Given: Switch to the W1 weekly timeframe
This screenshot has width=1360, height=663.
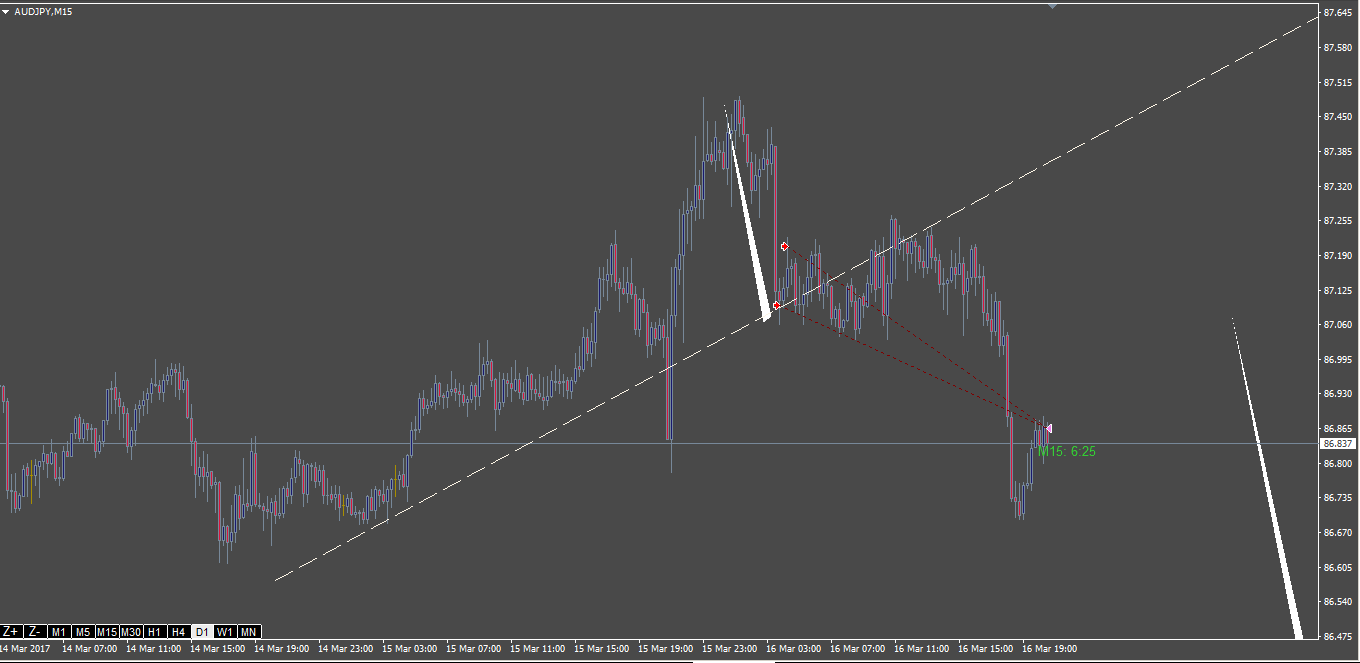Looking at the screenshot, I should coord(225,632).
